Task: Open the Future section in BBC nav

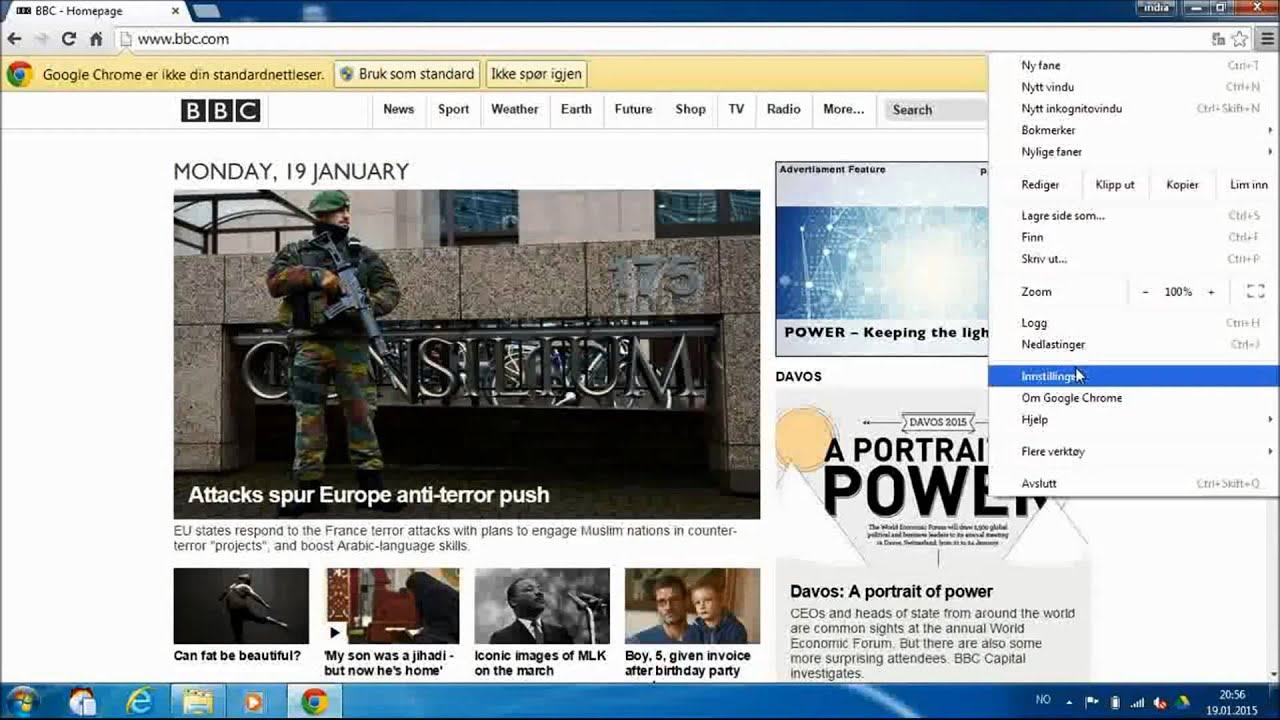Action: coord(633,110)
